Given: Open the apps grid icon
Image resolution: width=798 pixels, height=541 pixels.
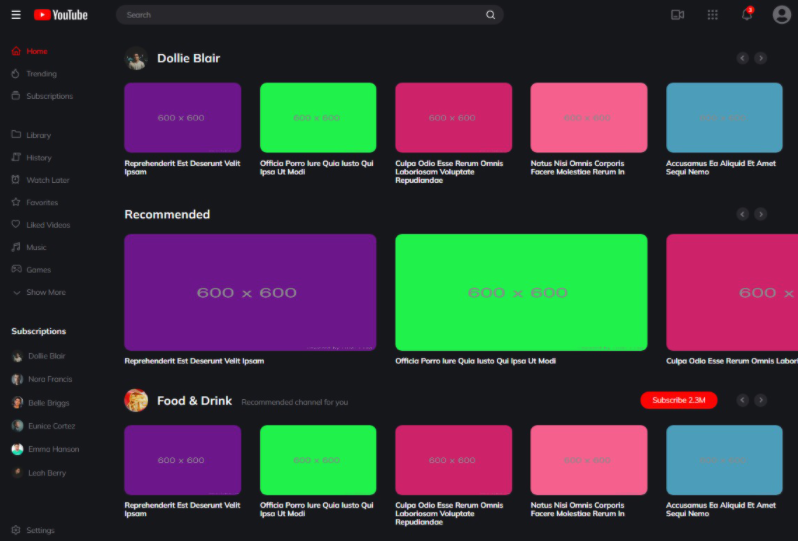Looking at the screenshot, I should [712, 15].
